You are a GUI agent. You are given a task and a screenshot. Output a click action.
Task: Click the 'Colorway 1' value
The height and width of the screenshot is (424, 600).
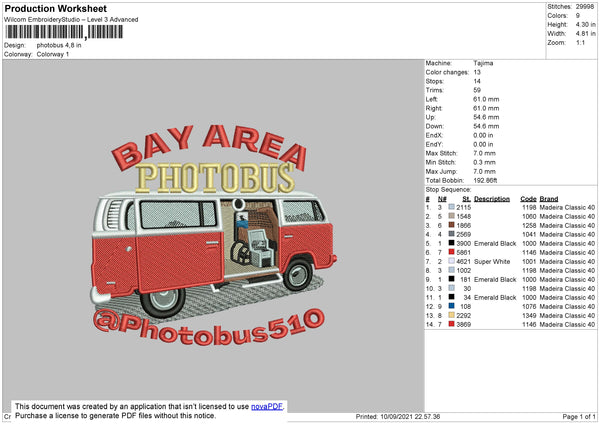tap(53, 54)
